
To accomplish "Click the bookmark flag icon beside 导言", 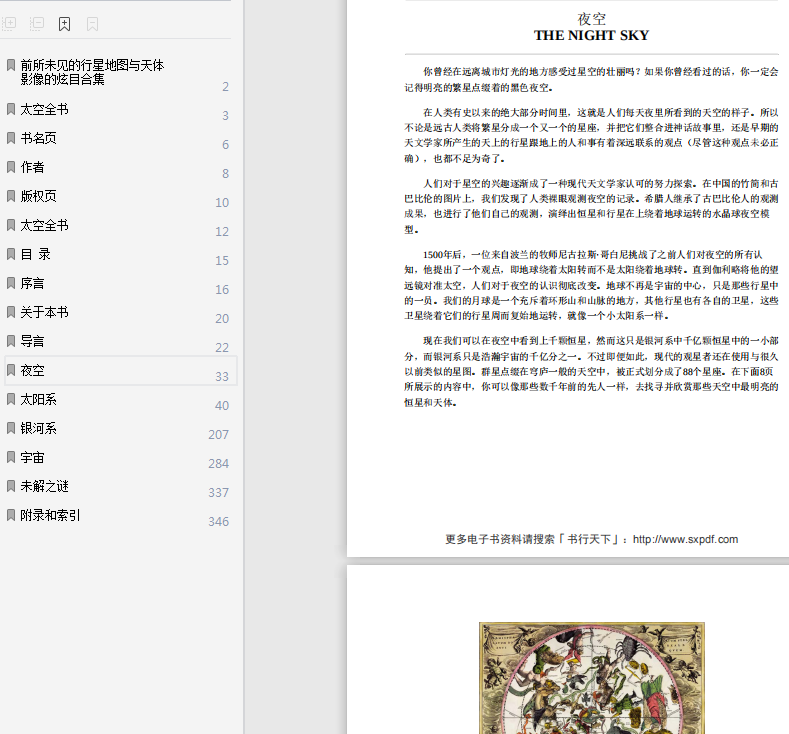I will point(11,341).
